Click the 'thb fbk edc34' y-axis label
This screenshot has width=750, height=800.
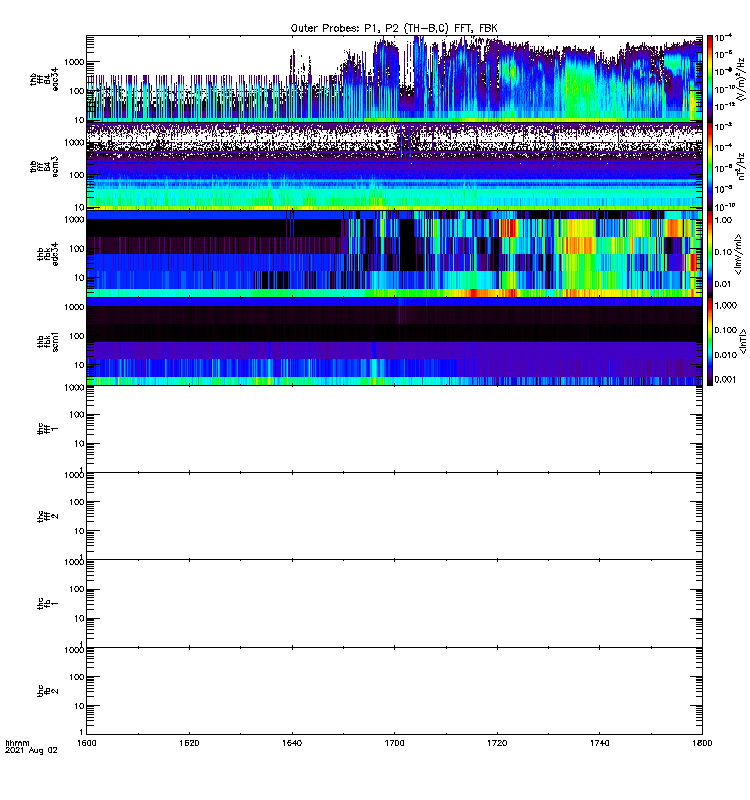tap(48, 254)
